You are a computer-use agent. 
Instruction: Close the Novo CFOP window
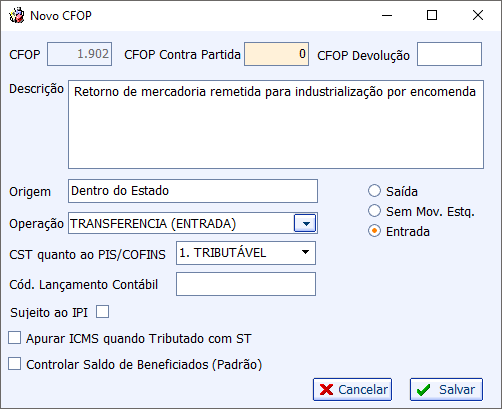click(478, 15)
